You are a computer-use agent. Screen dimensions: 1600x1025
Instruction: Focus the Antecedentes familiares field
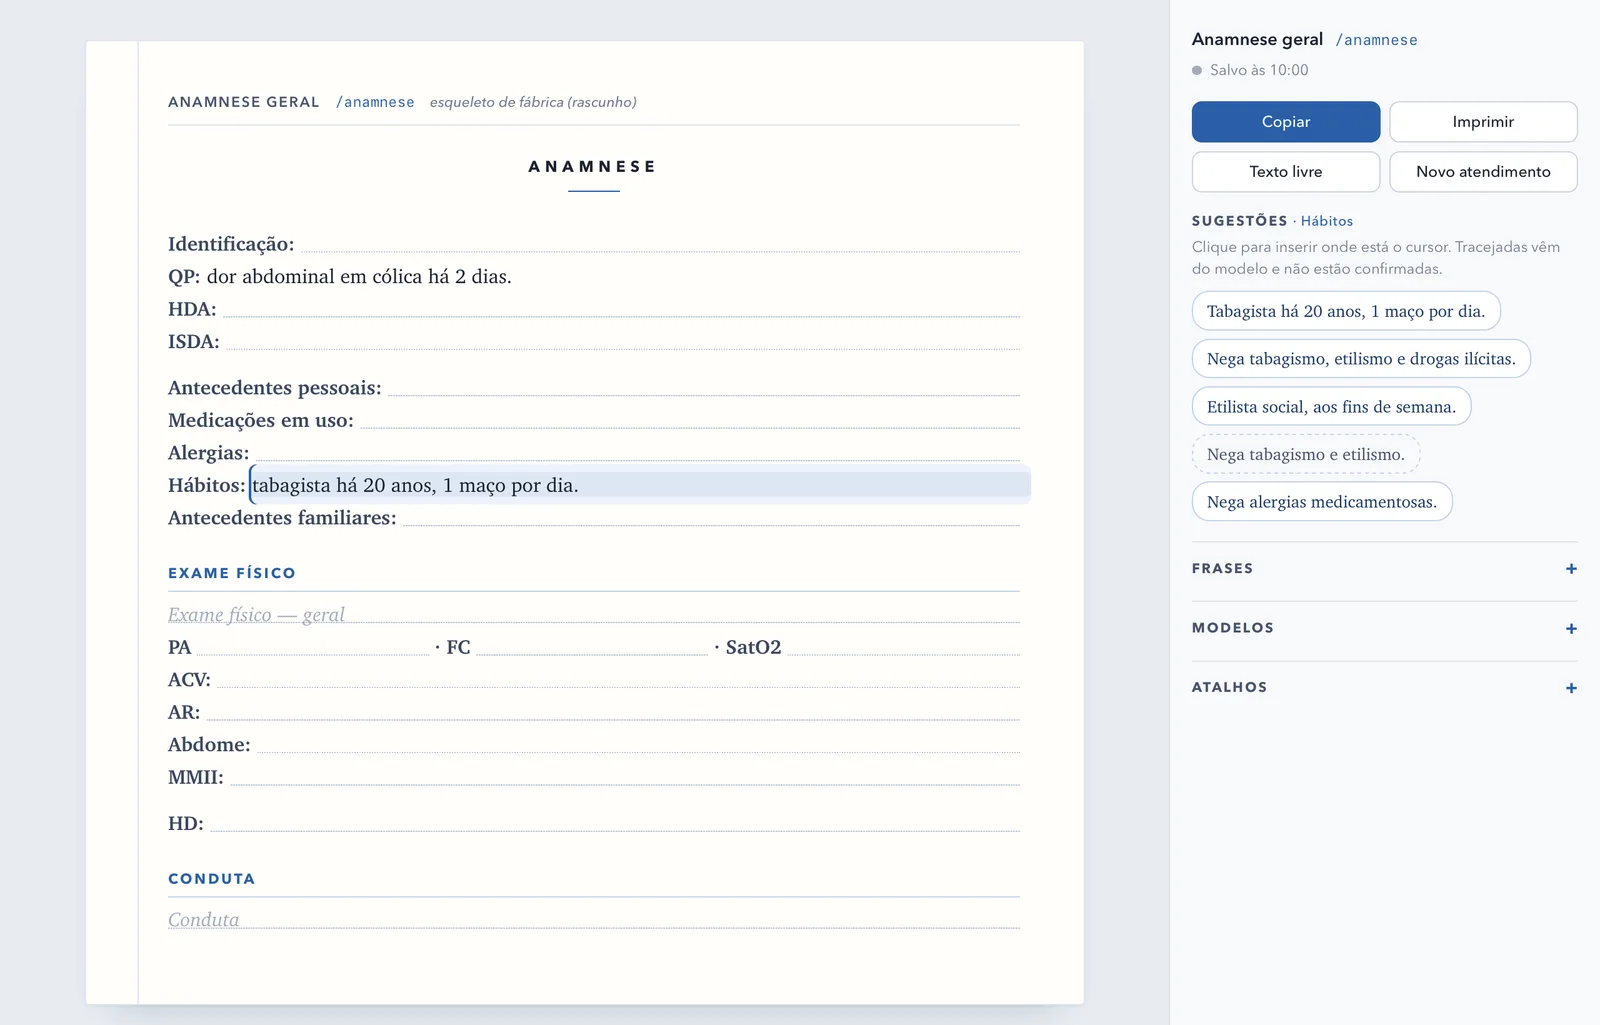click(711, 518)
